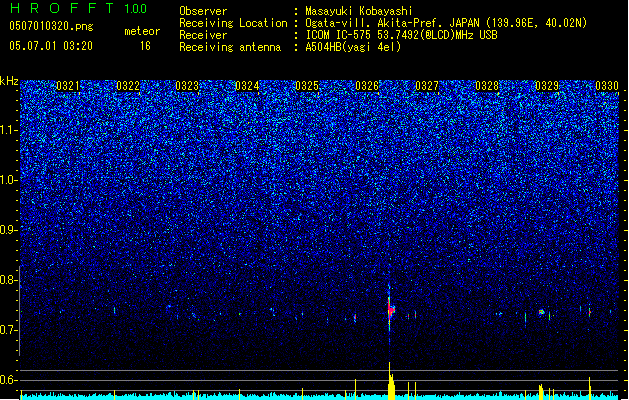The width and height of the screenshot is (629, 400).
Task: Click the date stamp 05.07.01 03:20
Action: (51, 46)
